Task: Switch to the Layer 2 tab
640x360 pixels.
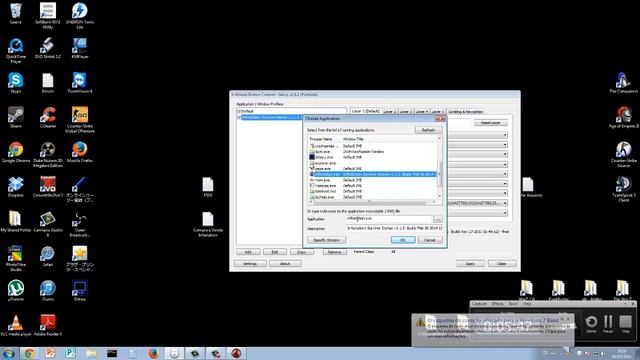Action: 389,111
